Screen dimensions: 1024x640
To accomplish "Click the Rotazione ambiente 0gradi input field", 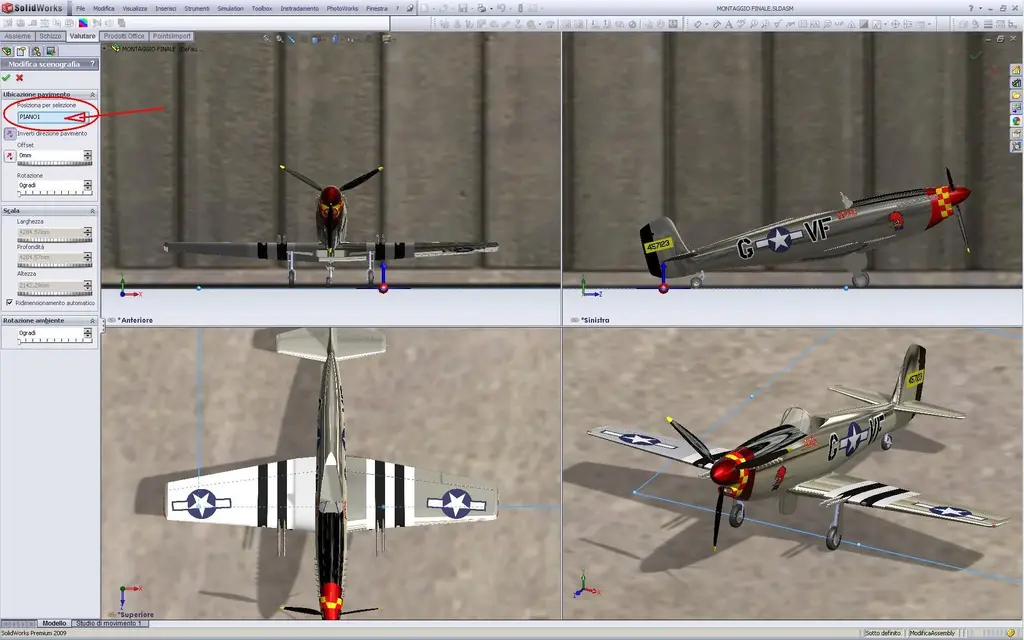I will 50,333.
